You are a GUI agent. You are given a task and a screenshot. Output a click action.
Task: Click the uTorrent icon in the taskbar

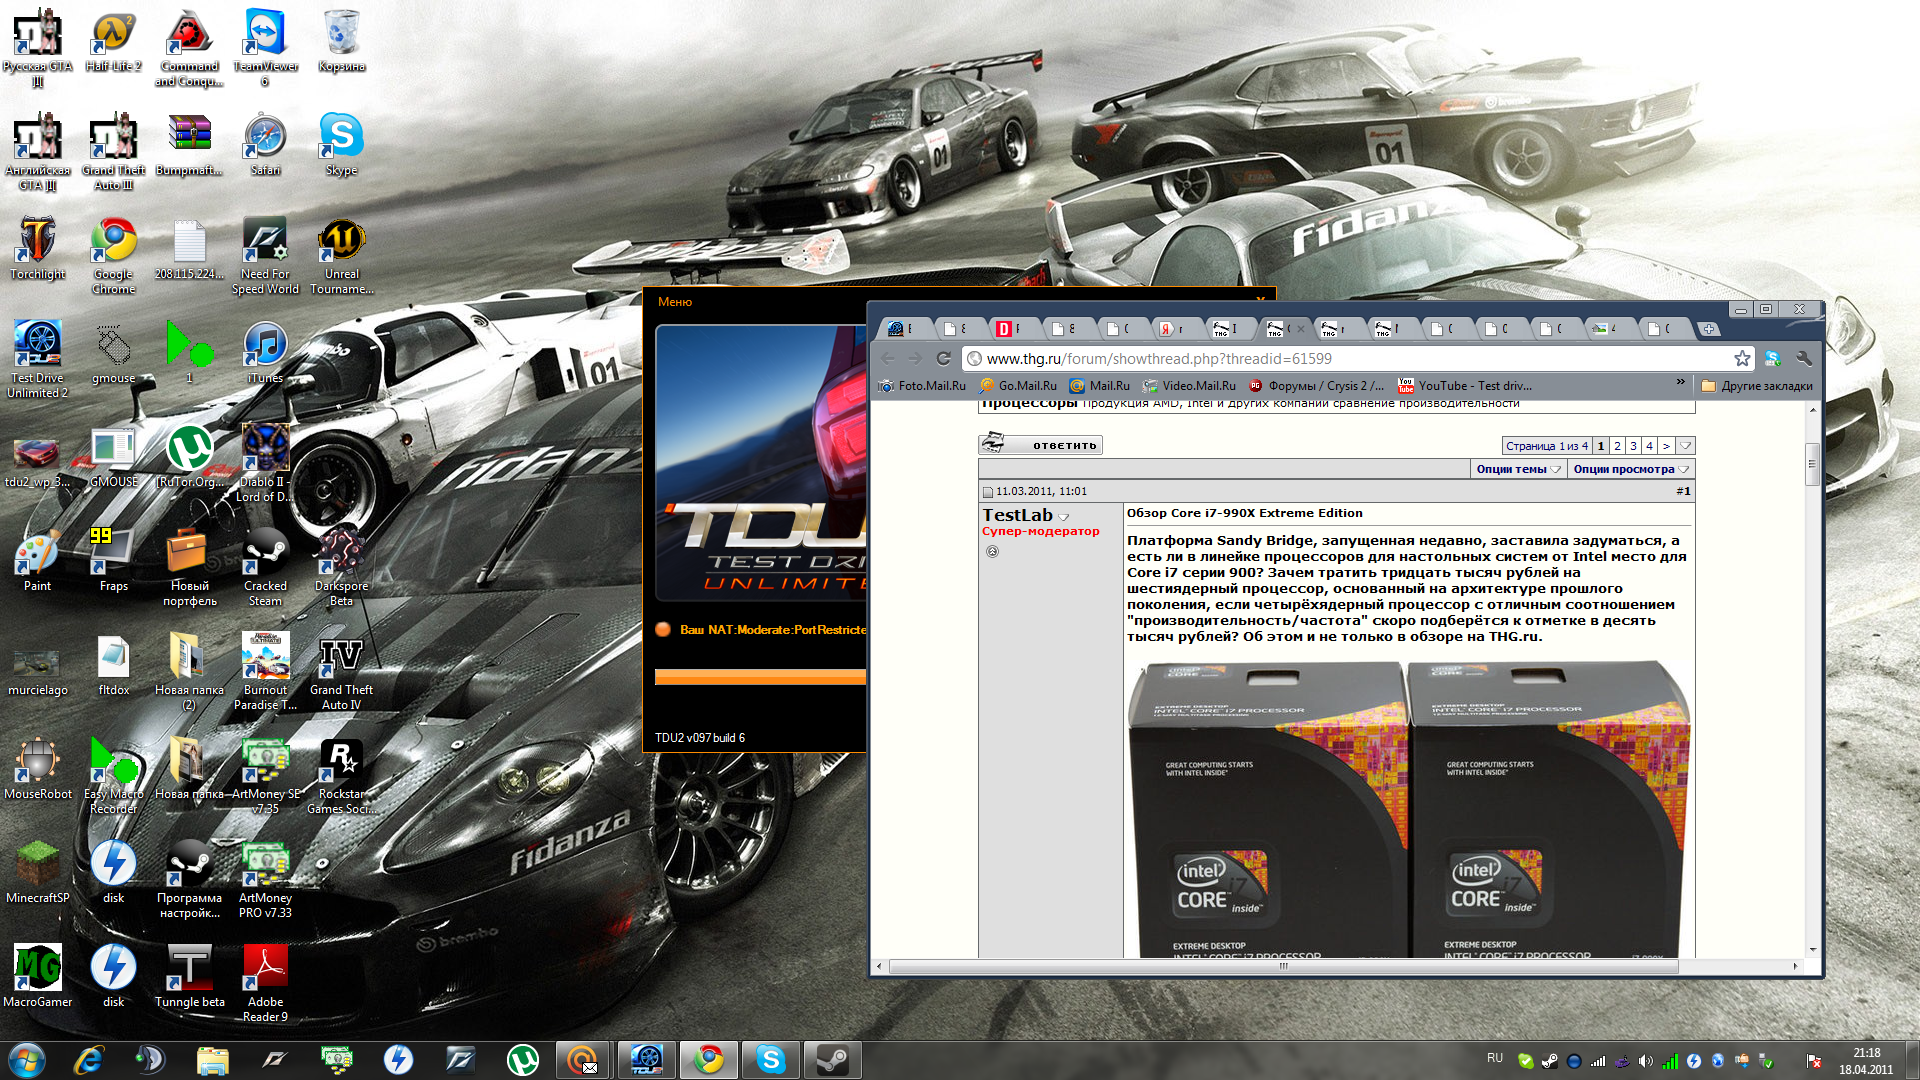pyautogui.click(x=522, y=1059)
